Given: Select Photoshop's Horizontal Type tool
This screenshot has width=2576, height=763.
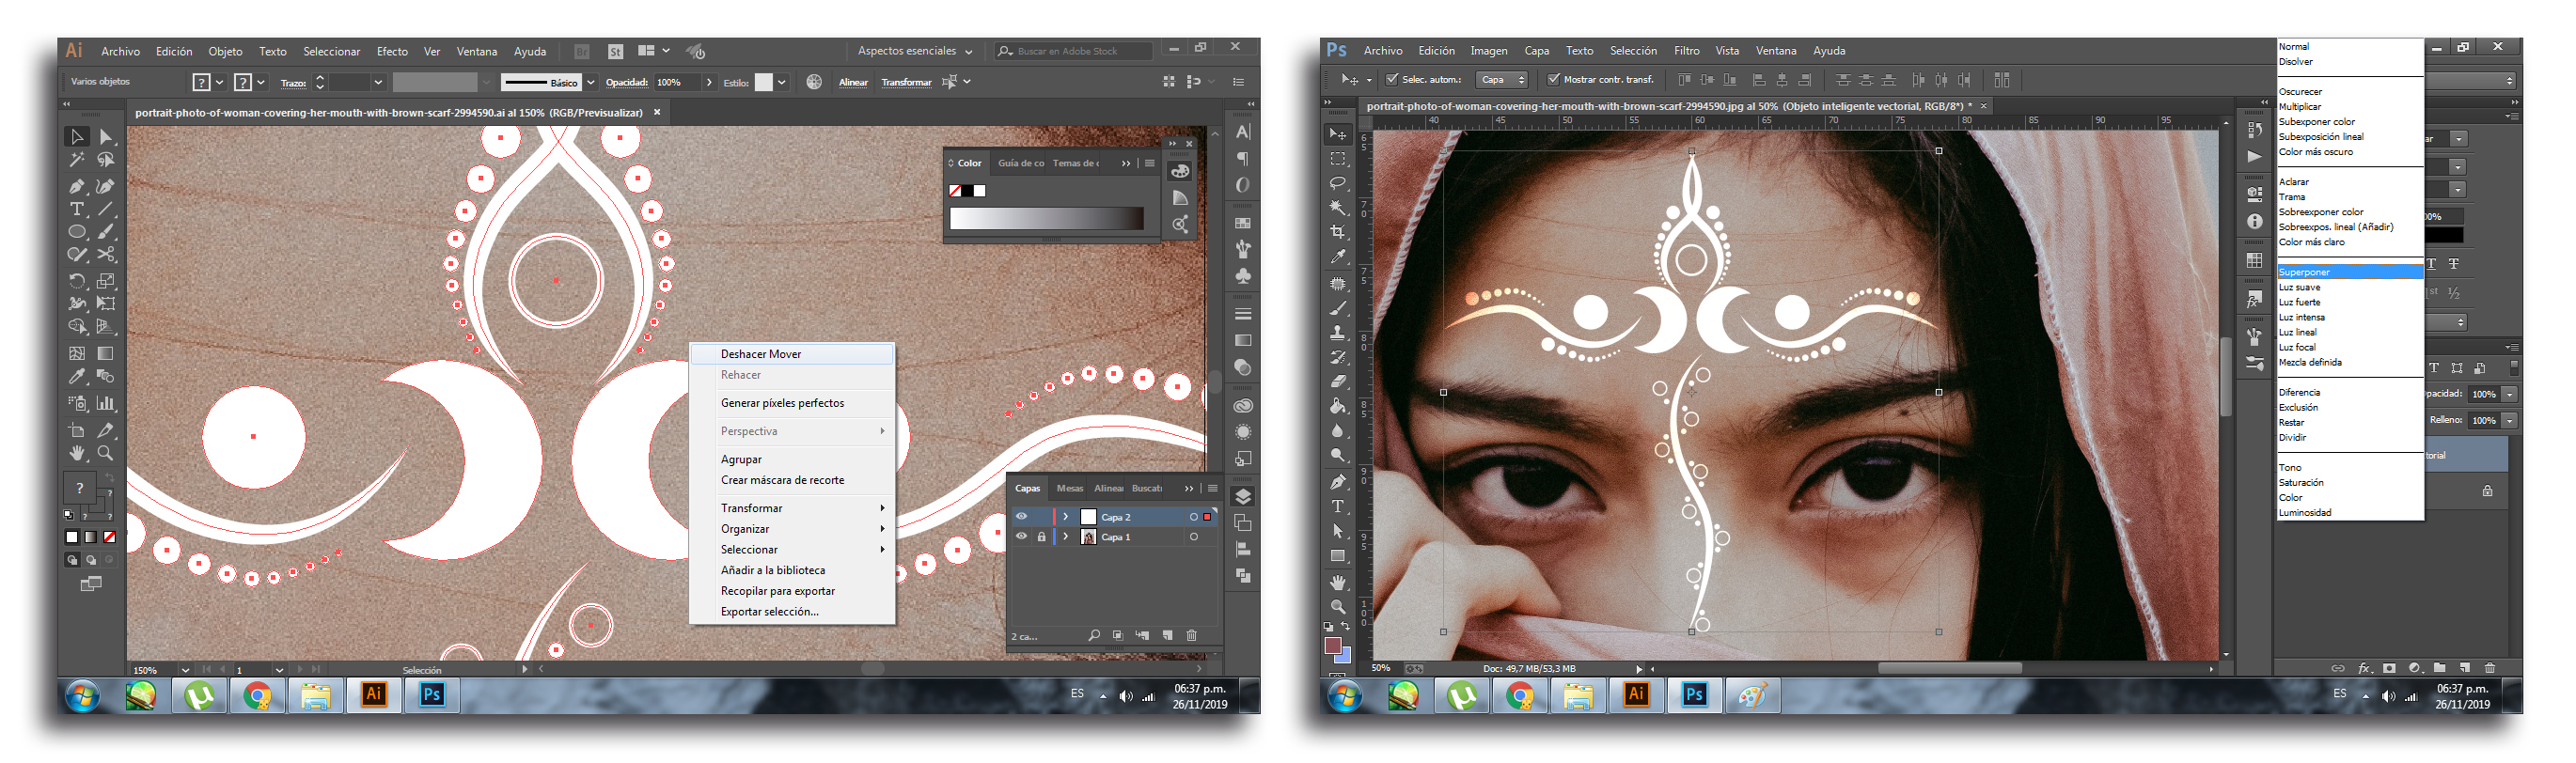Looking at the screenshot, I should point(1338,507).
